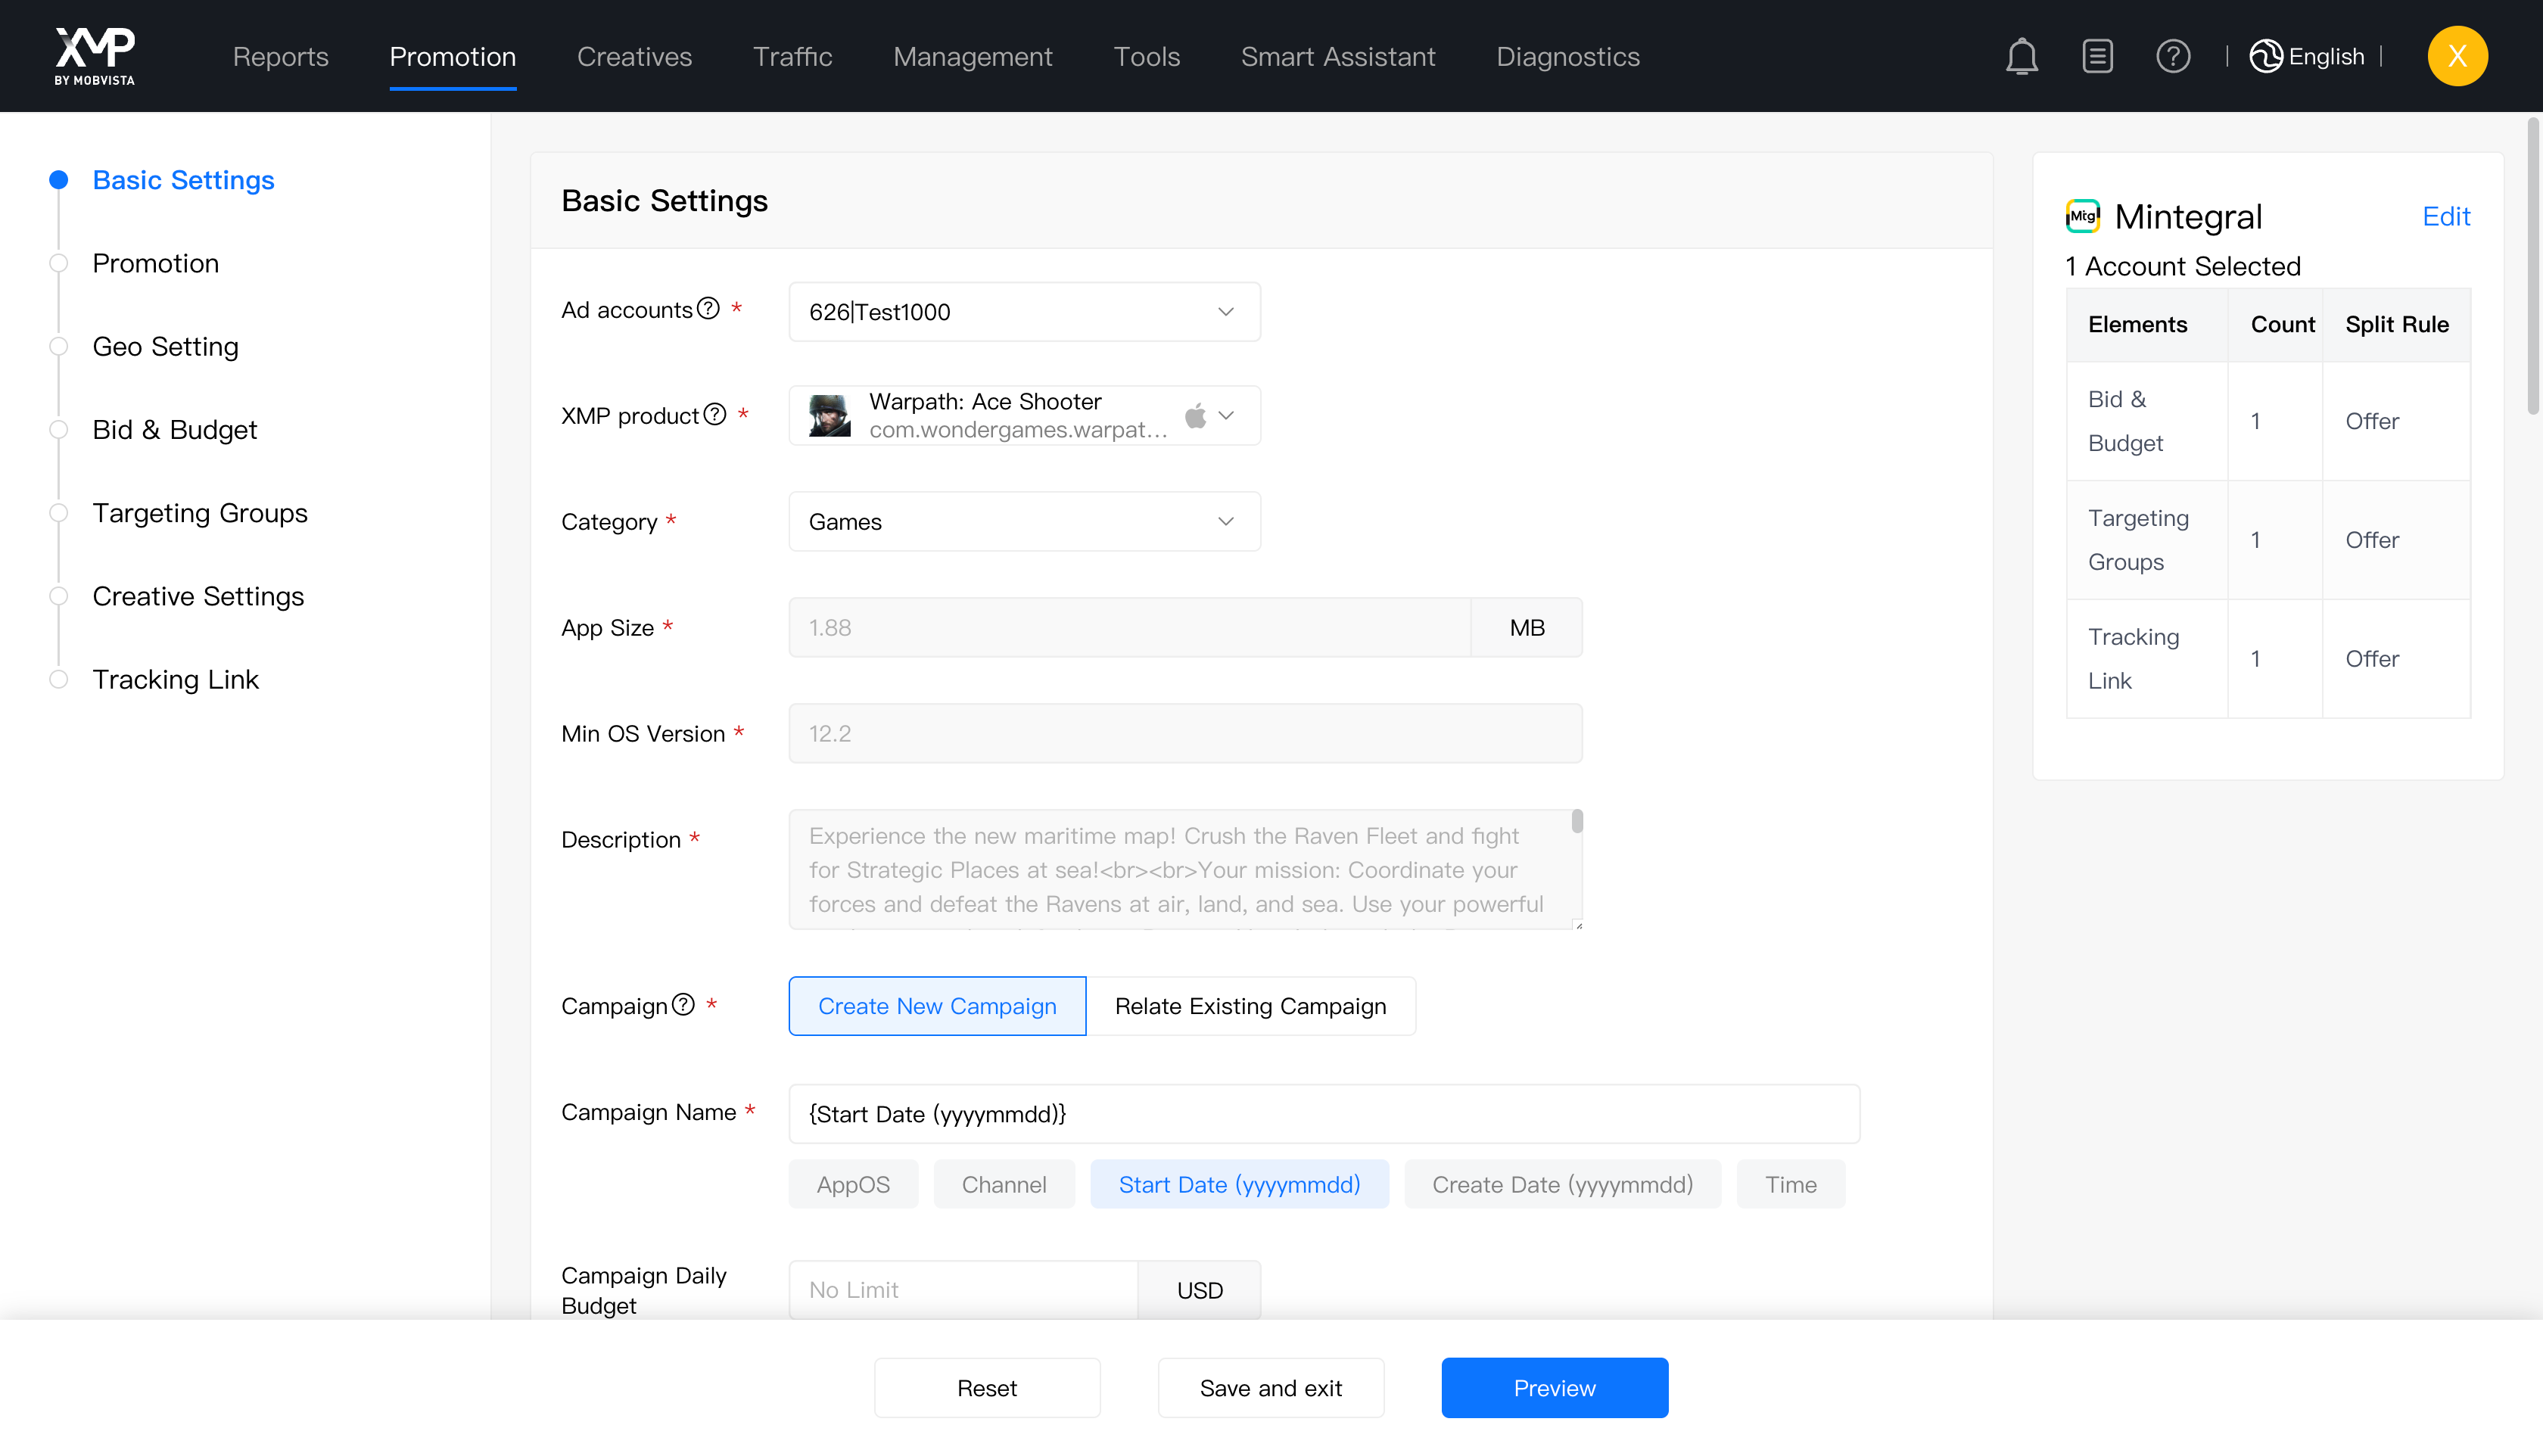Click the Edit link beside Mintegral
The width and height of the screenshot is (2543, 1456).
(2445, 216)
